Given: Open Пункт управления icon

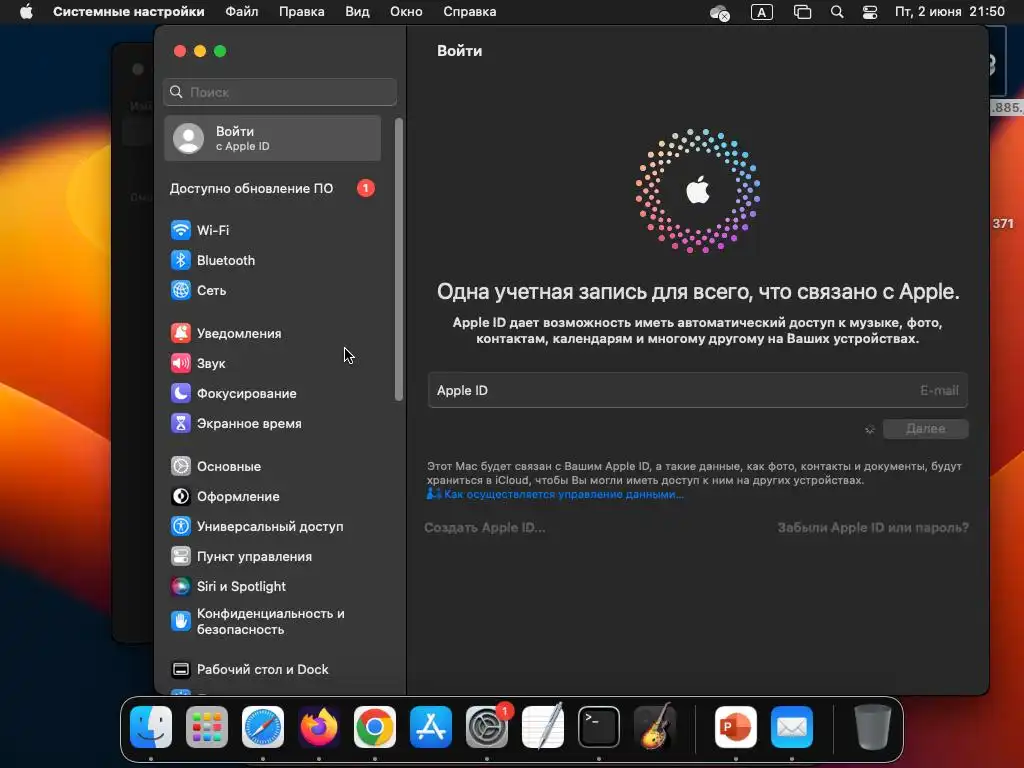Looking at the screenshot, I should coord(181,556).
